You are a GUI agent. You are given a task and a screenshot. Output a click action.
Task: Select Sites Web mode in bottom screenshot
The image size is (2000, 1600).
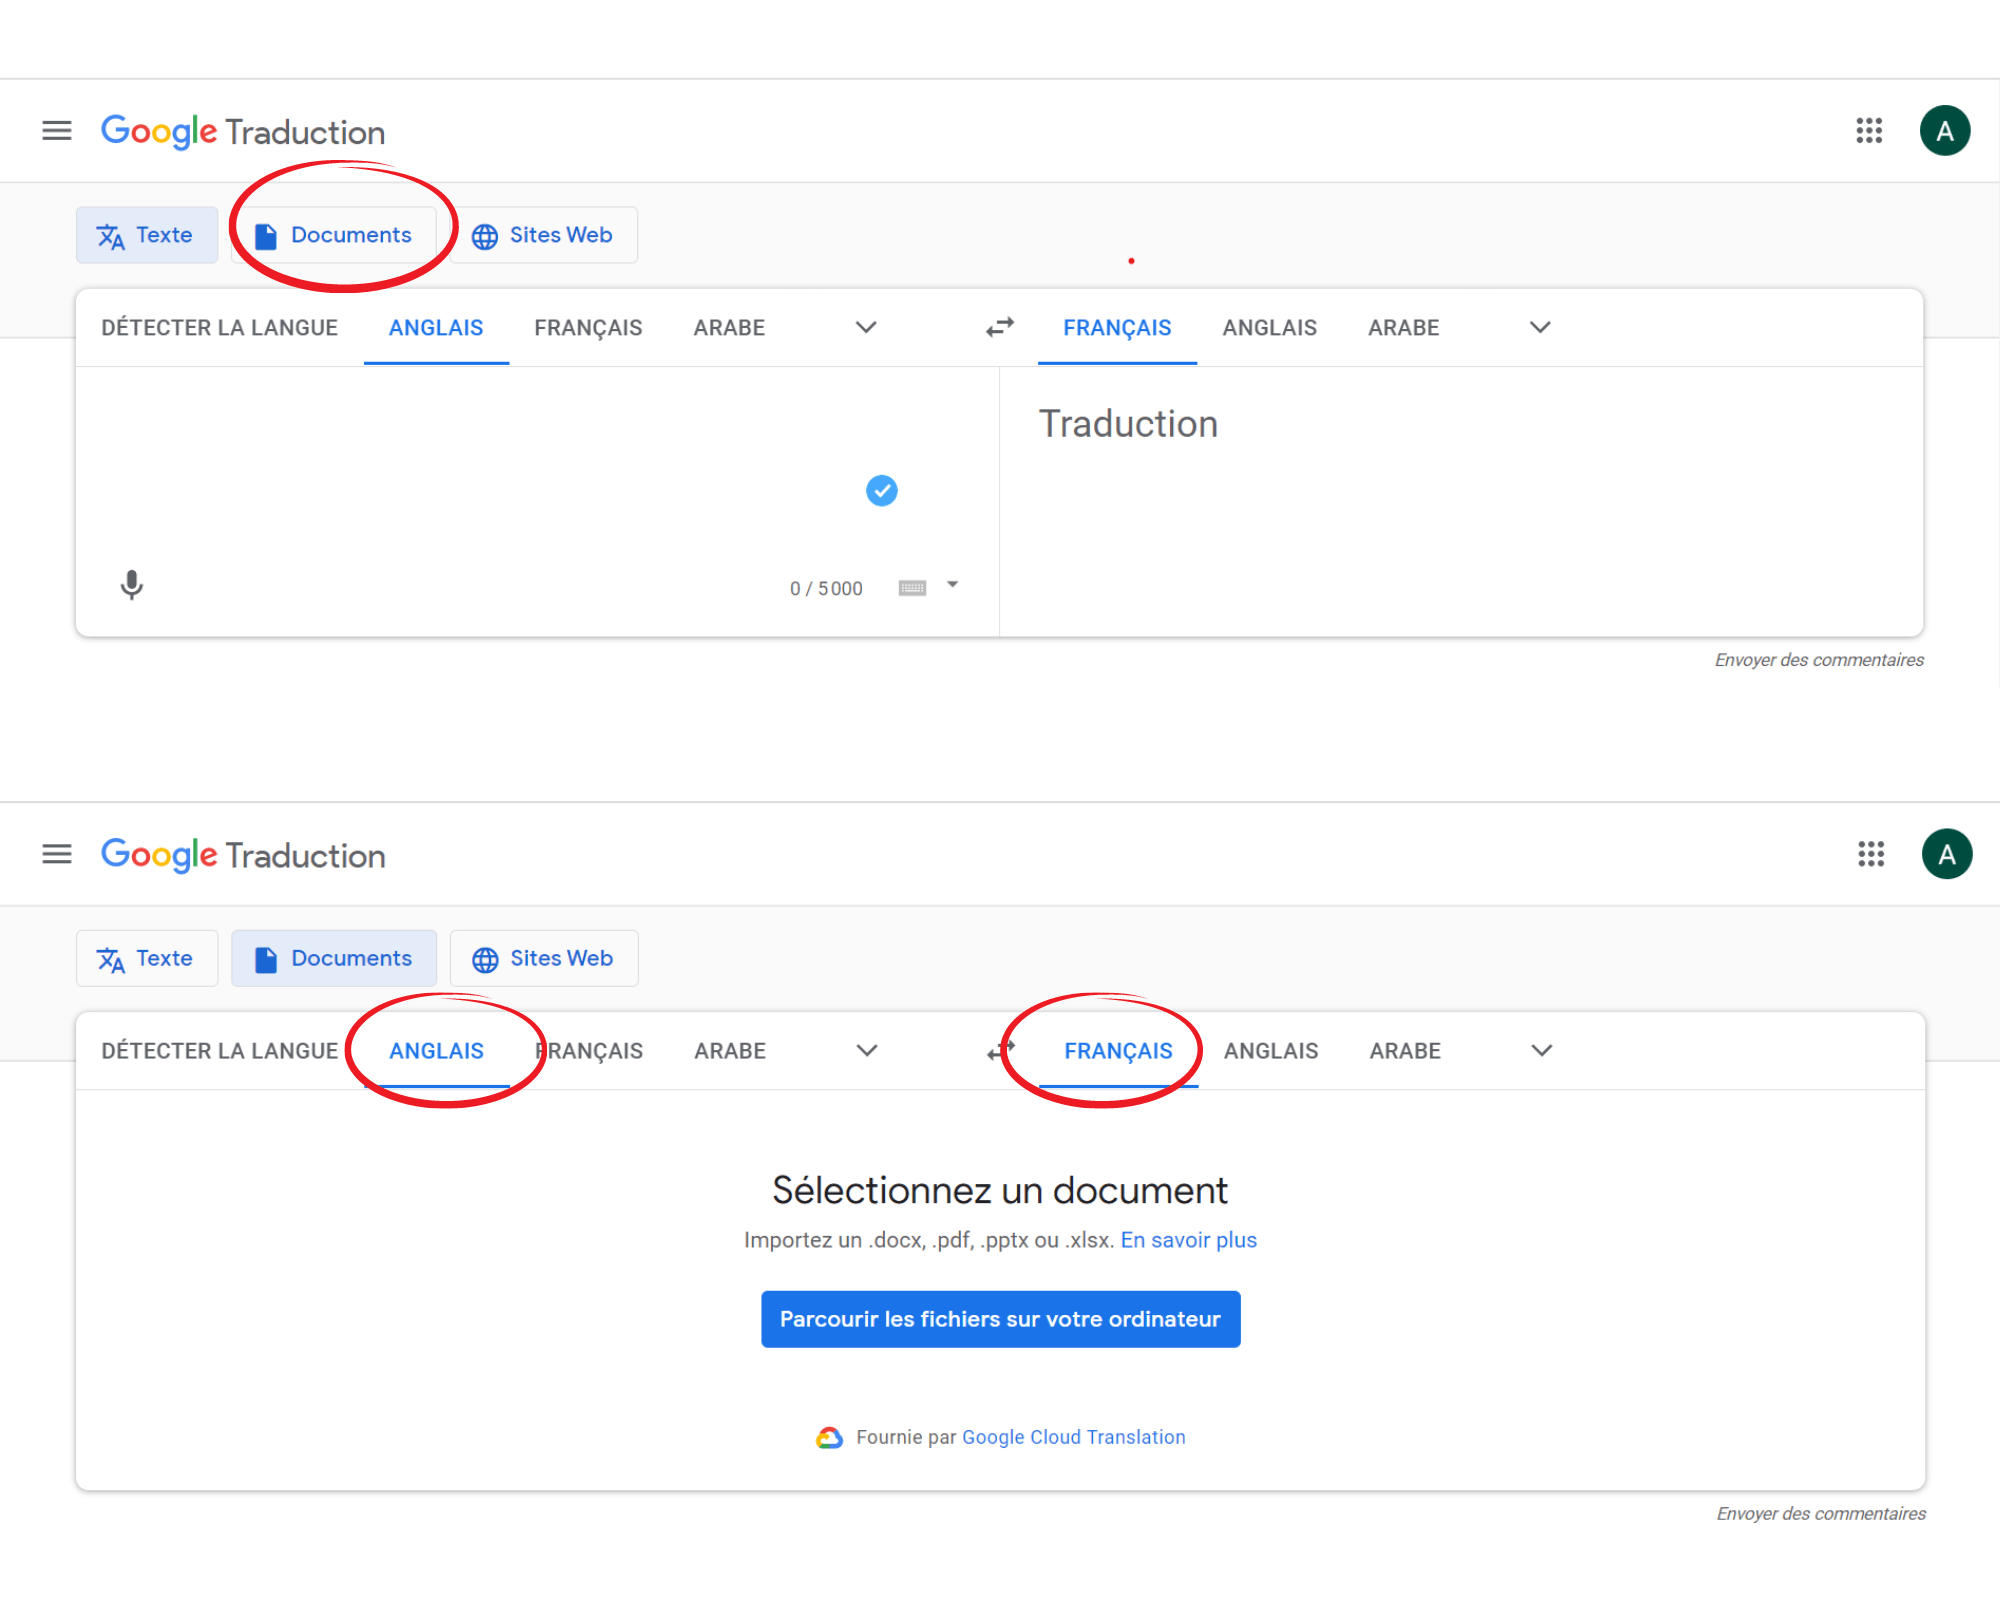(x=544, y=958)
